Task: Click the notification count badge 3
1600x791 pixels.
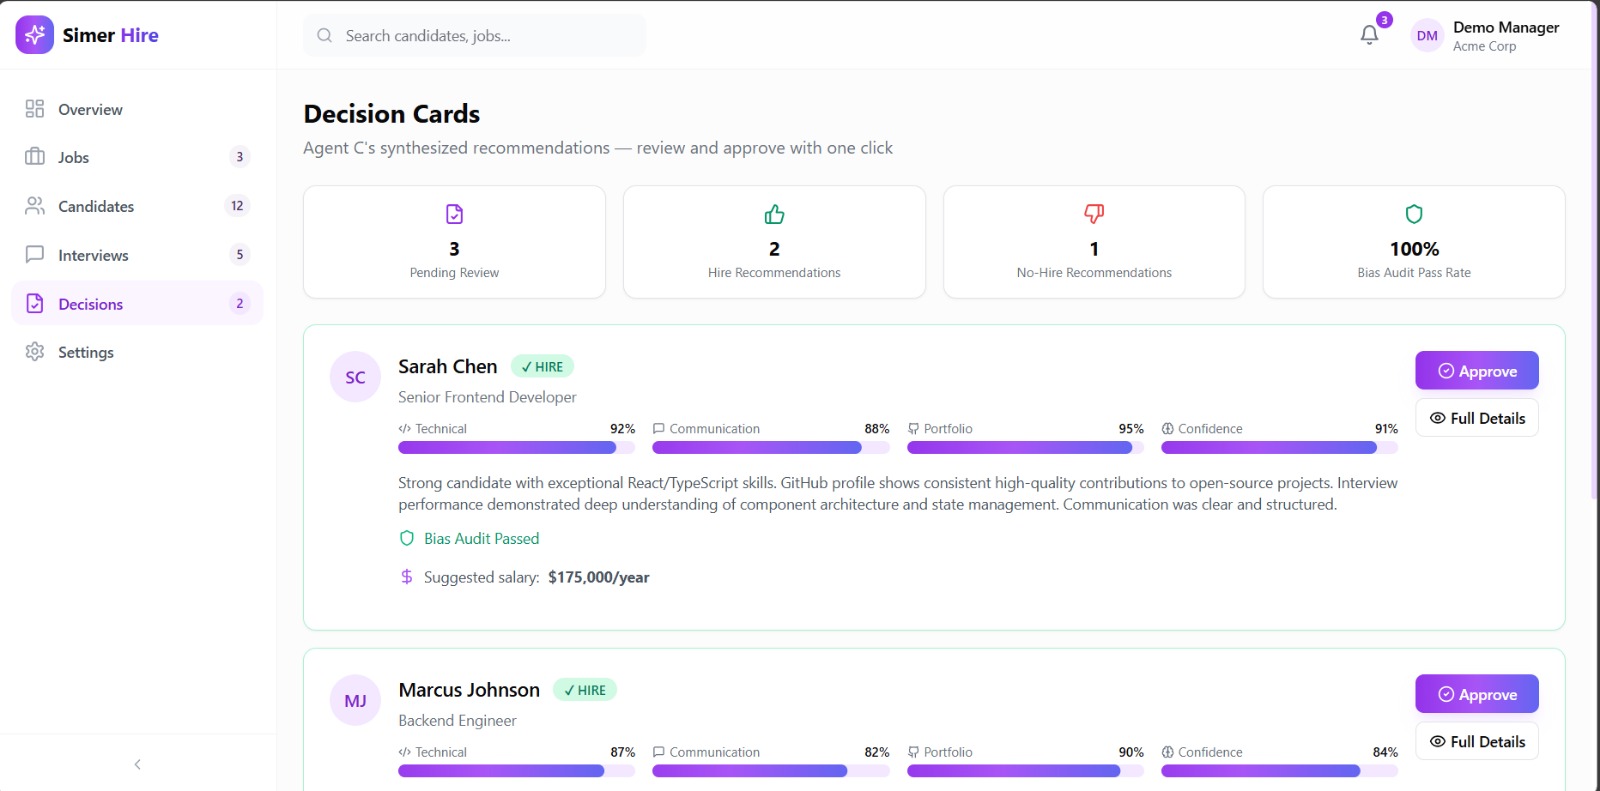Action: point(1384,20)
